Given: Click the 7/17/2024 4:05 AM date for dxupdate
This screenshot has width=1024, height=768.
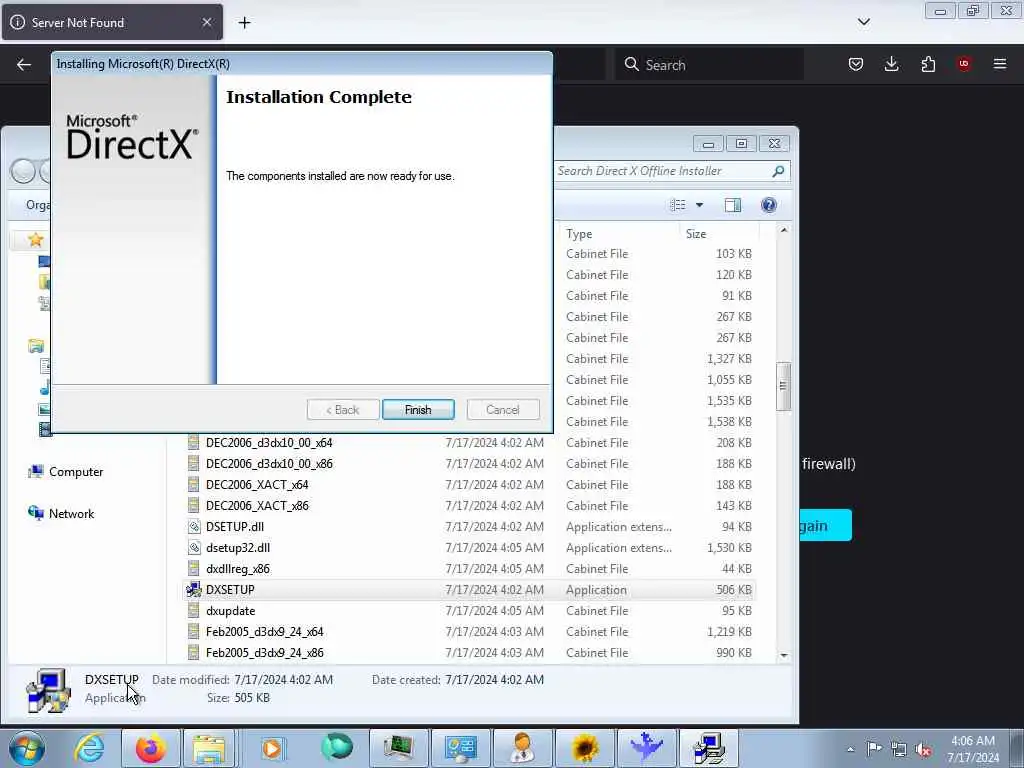Looking at the screenshot, I should click(x=494, y=611).
